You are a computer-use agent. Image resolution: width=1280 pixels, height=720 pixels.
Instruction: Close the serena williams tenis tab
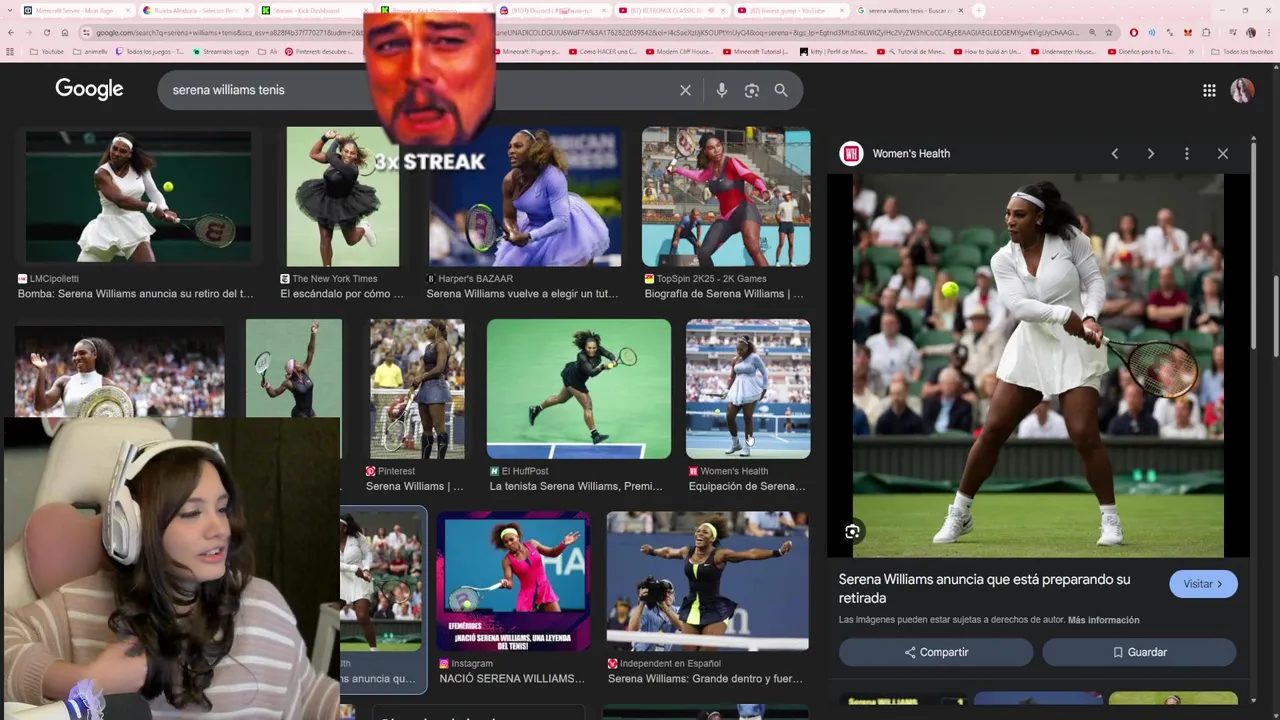[x=960, y=10]
